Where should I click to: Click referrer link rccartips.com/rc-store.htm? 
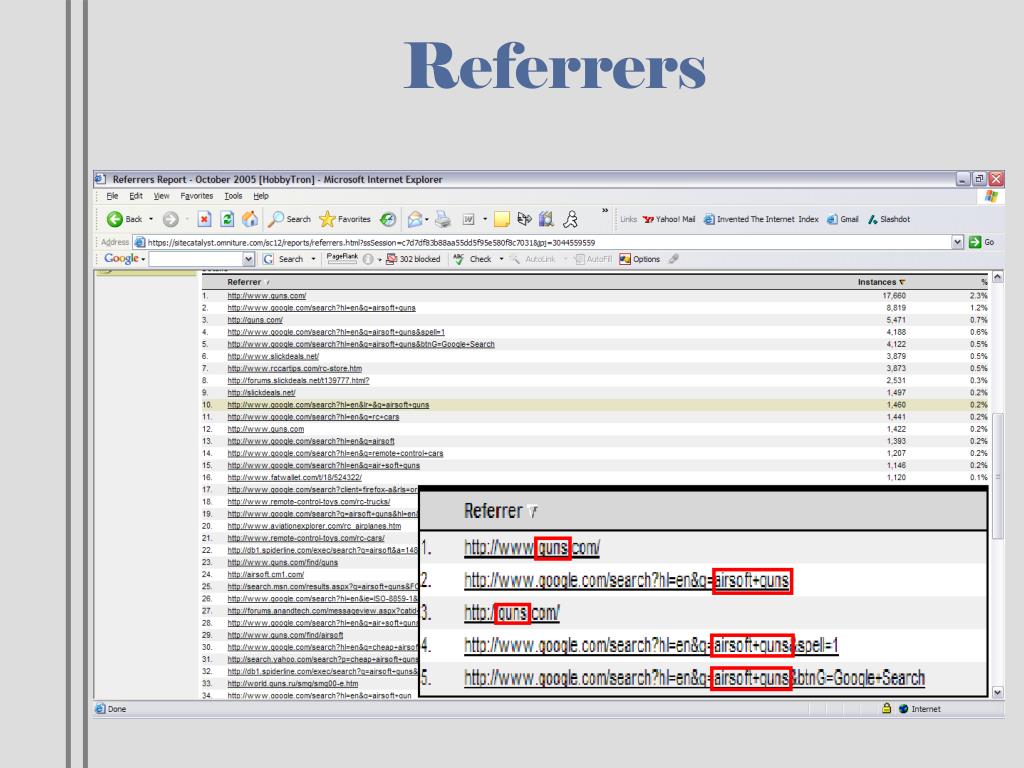click(295, 368)
